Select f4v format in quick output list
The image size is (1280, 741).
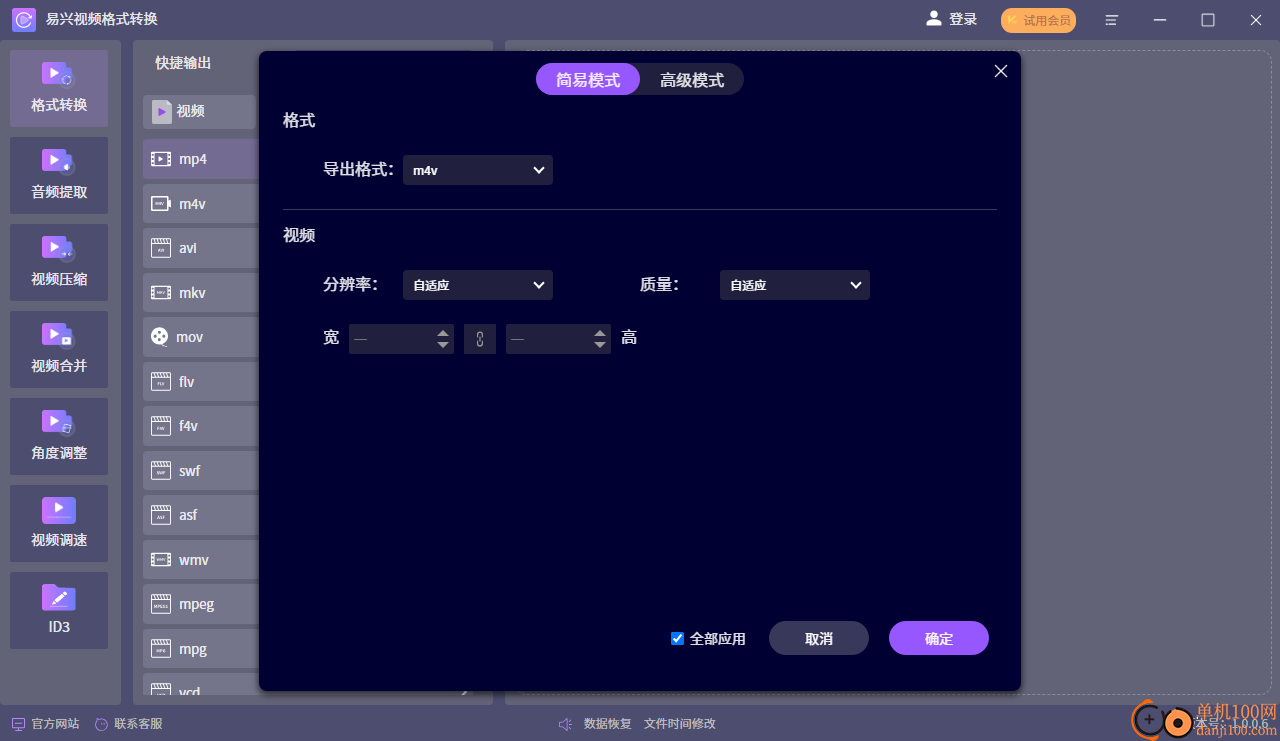[200, 426]
